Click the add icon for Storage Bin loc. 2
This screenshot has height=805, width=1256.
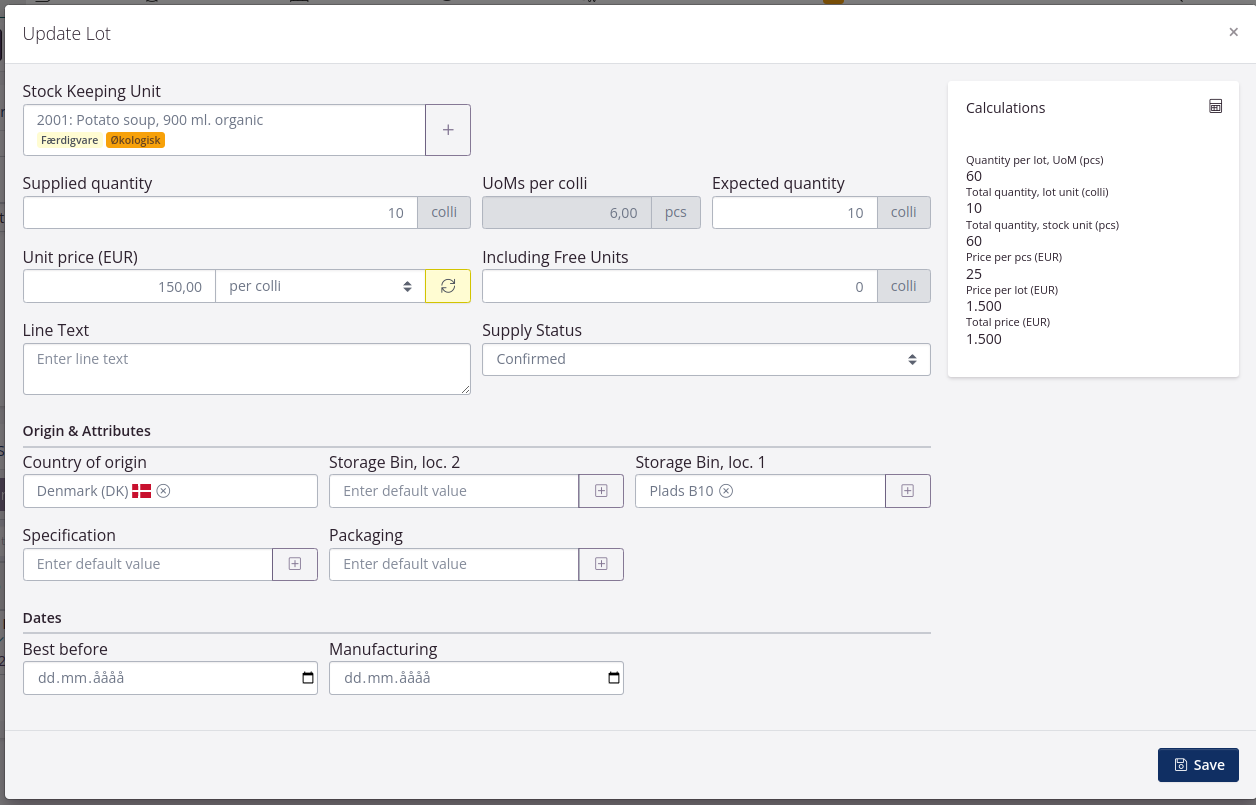click(x=601, y=491)
